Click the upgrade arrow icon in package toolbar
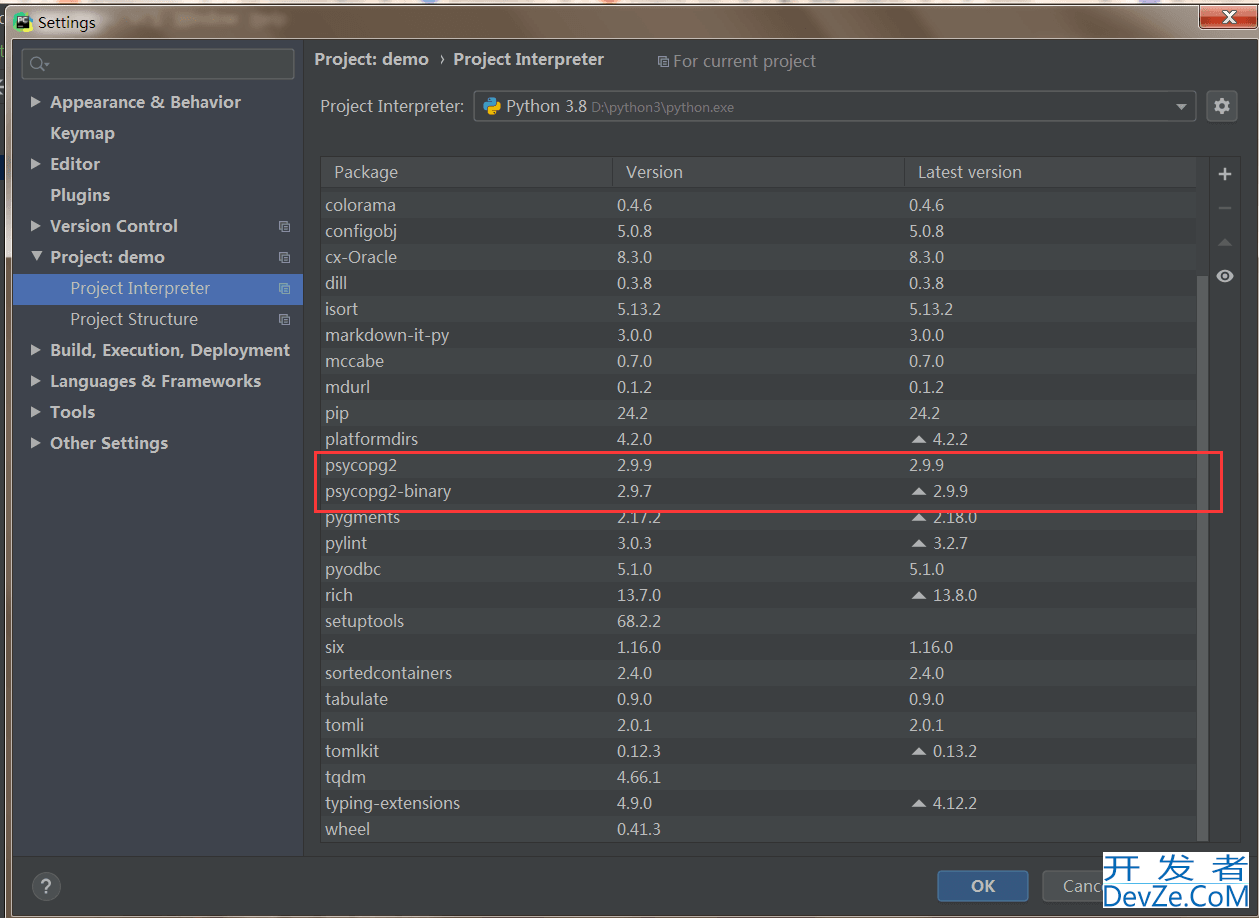 1224,242
